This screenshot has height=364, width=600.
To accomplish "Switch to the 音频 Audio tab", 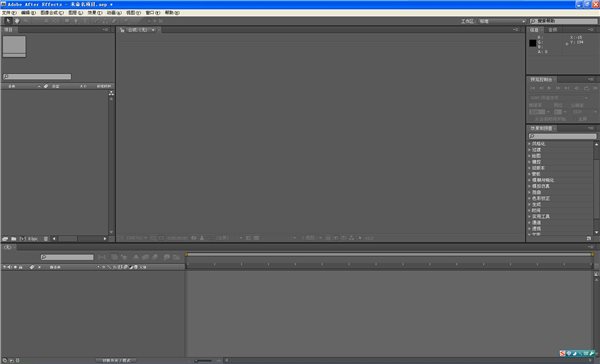I will [553, 29].
